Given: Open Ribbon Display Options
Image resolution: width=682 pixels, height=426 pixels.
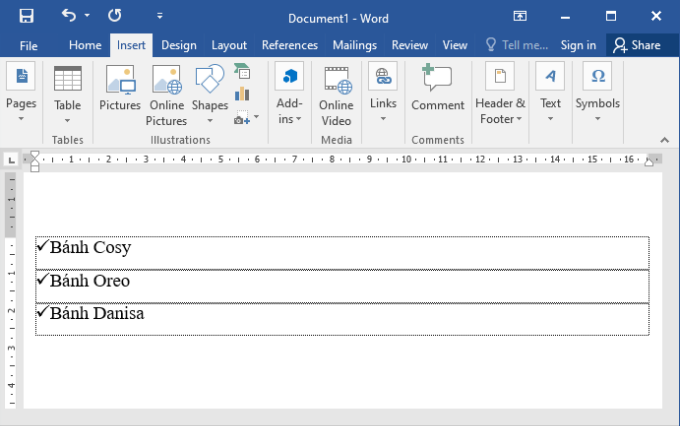Looking at the screenshot, I should [520, 17].
